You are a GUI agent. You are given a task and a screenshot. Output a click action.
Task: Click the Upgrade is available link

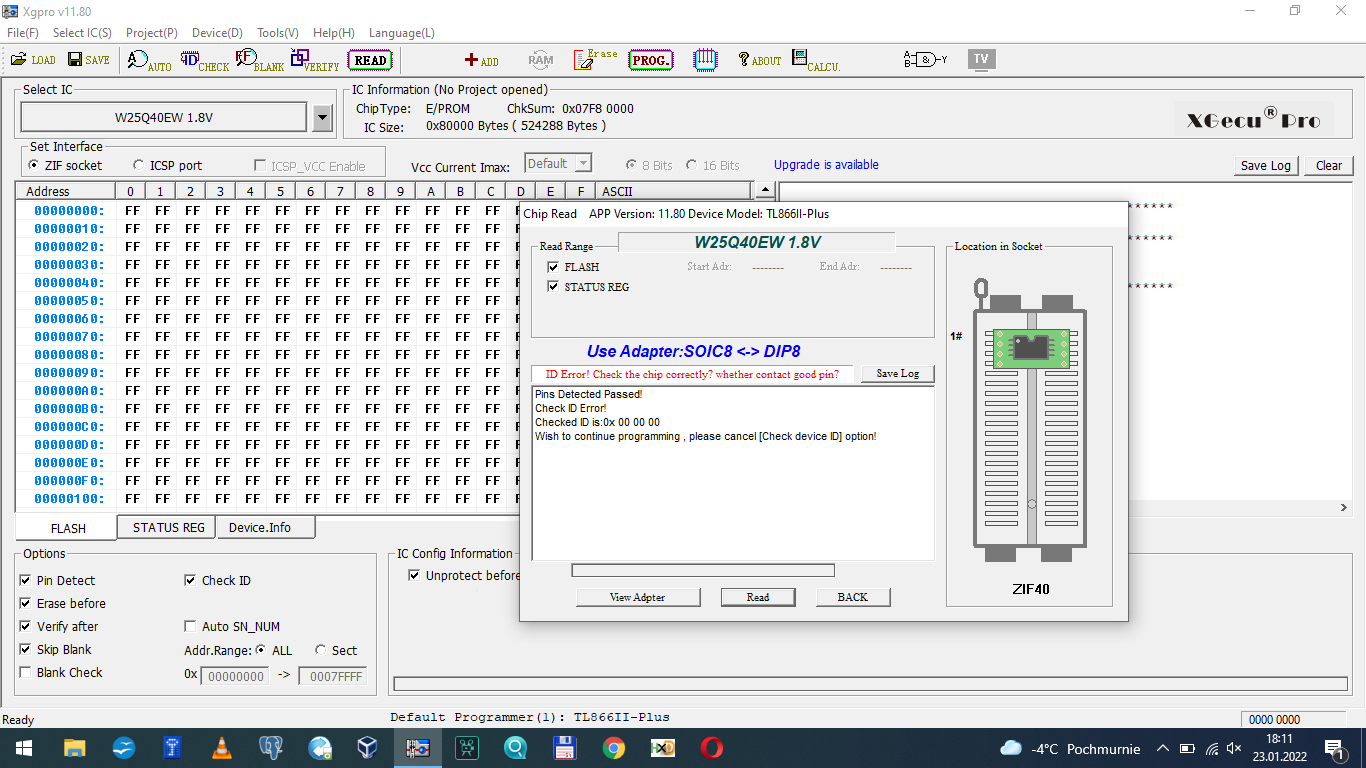coord(826,165)
